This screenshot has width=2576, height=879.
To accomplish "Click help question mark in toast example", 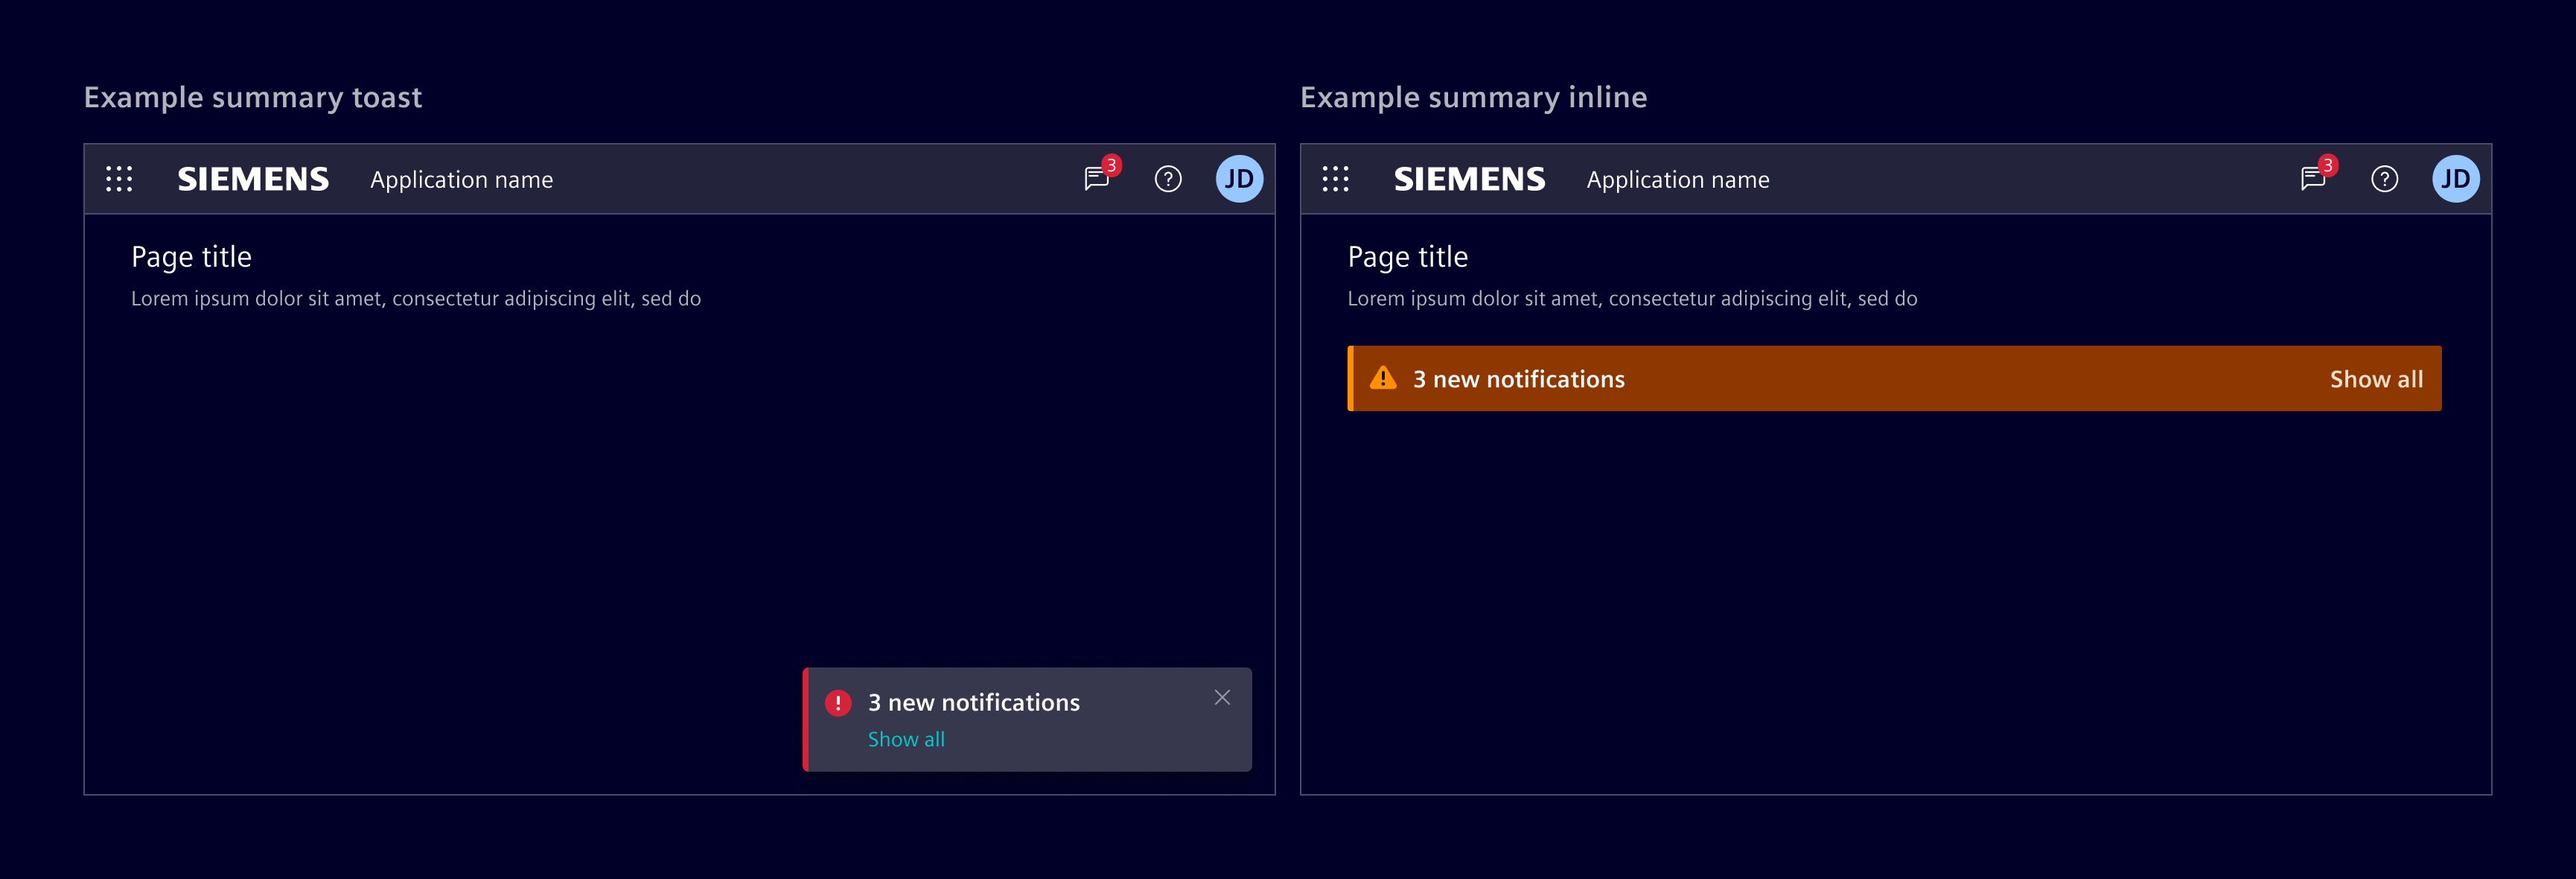I will pos(1168,179).
